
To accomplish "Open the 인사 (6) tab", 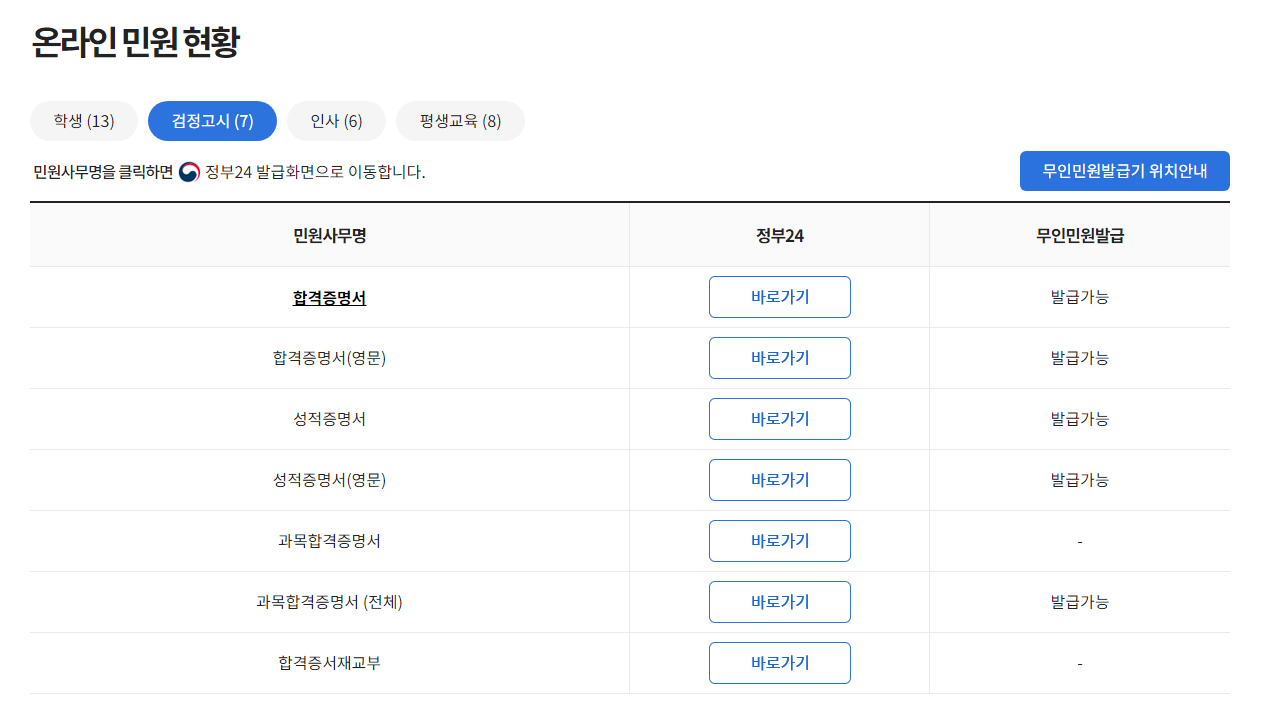I will [x=336, y=120].
